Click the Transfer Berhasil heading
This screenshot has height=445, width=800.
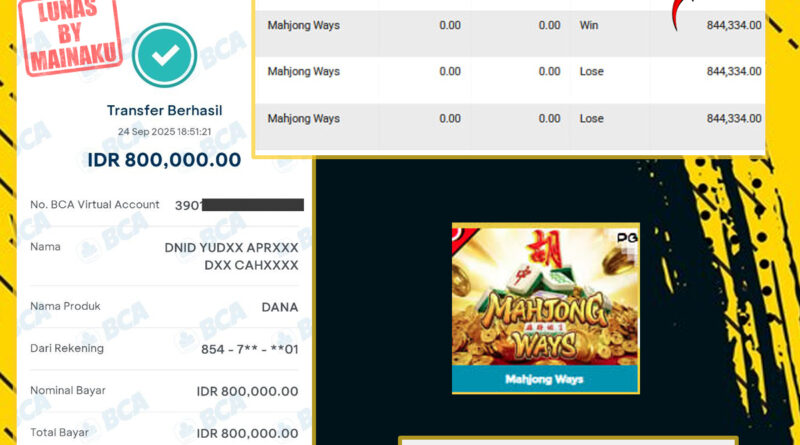[x=164, y=110]
